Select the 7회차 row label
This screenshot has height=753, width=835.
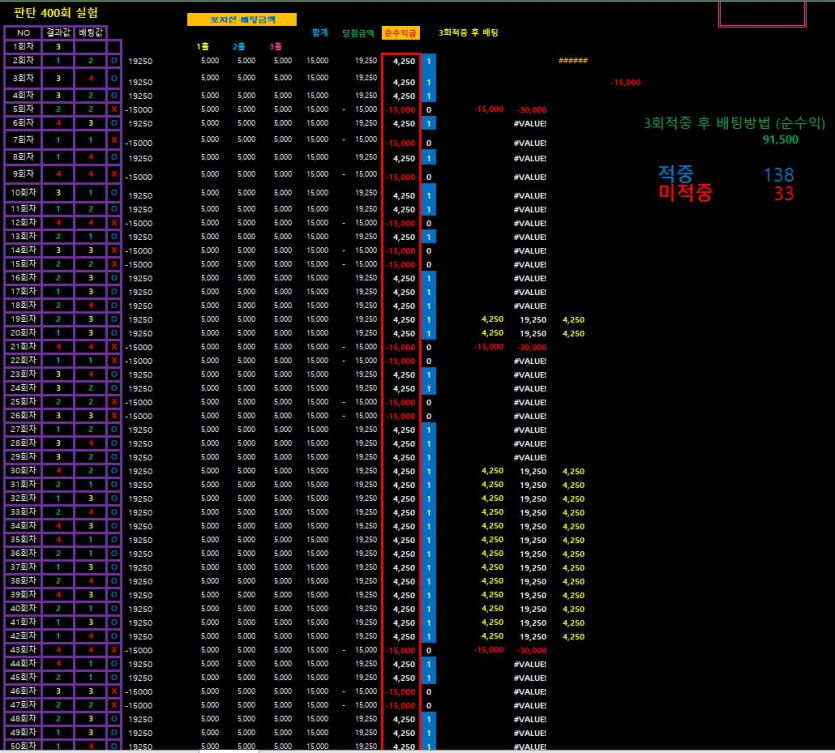click(x=23, y=140)
